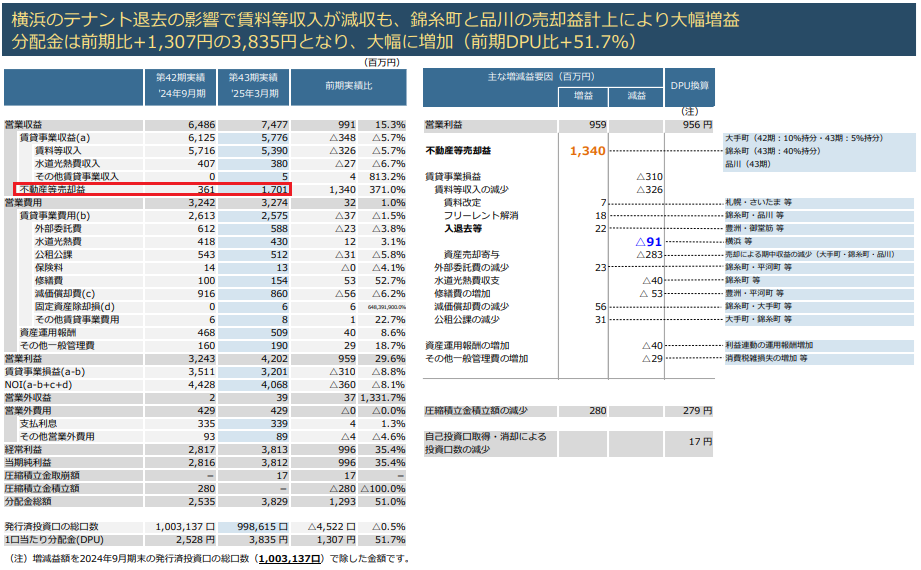The width and height of the screenshot is (921, 570).
Task: Click the 営業外収益 row label
Action: (28, 397)
